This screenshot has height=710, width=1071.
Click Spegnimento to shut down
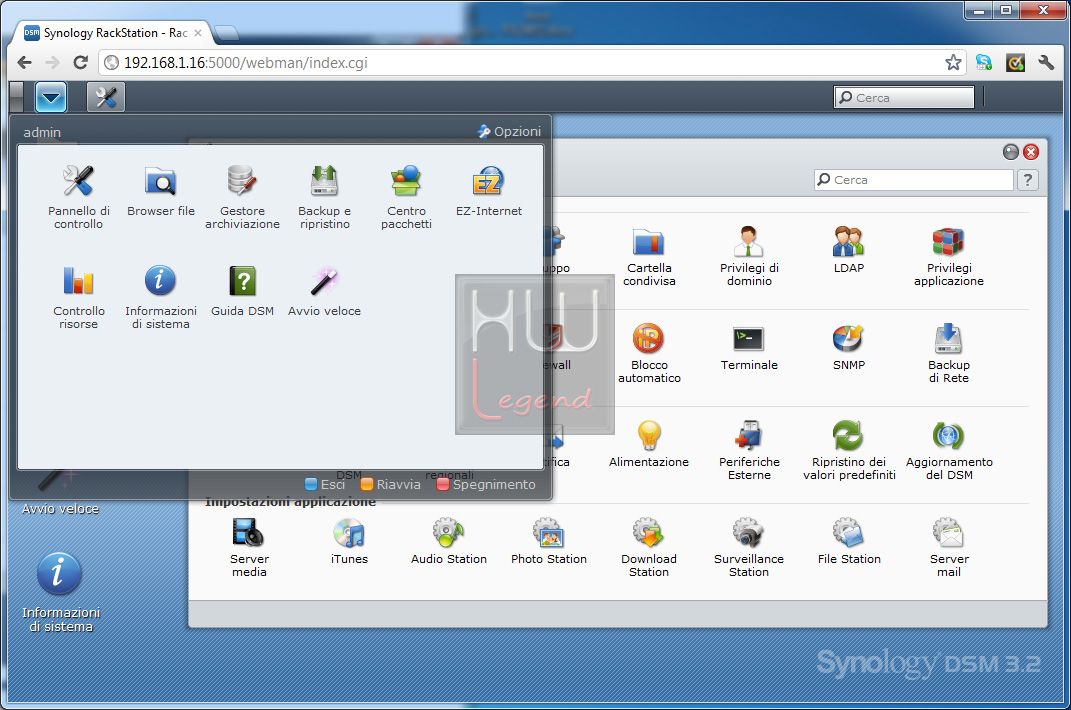[x=486, y=484]
